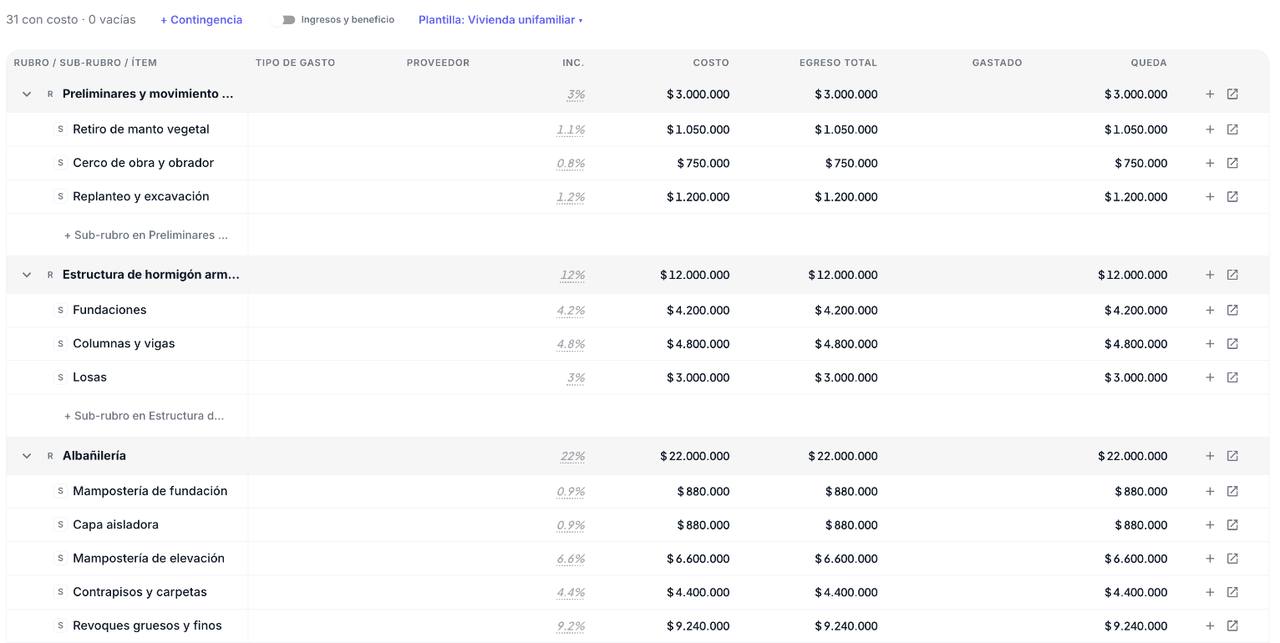Open Fundaciones row detail view
The width and height of the screenshot is (1280, 643).
click(x=1232, y=310)
